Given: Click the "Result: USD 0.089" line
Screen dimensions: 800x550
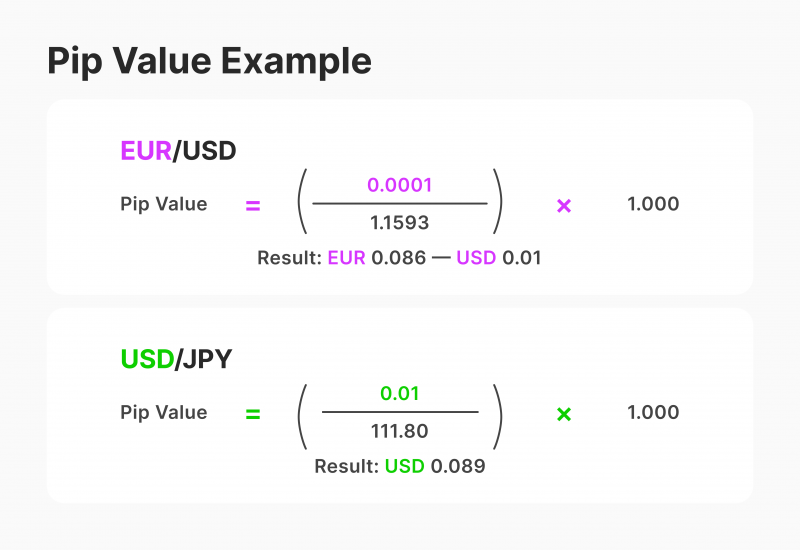Looking at the screenshot, I should (399, 466).
